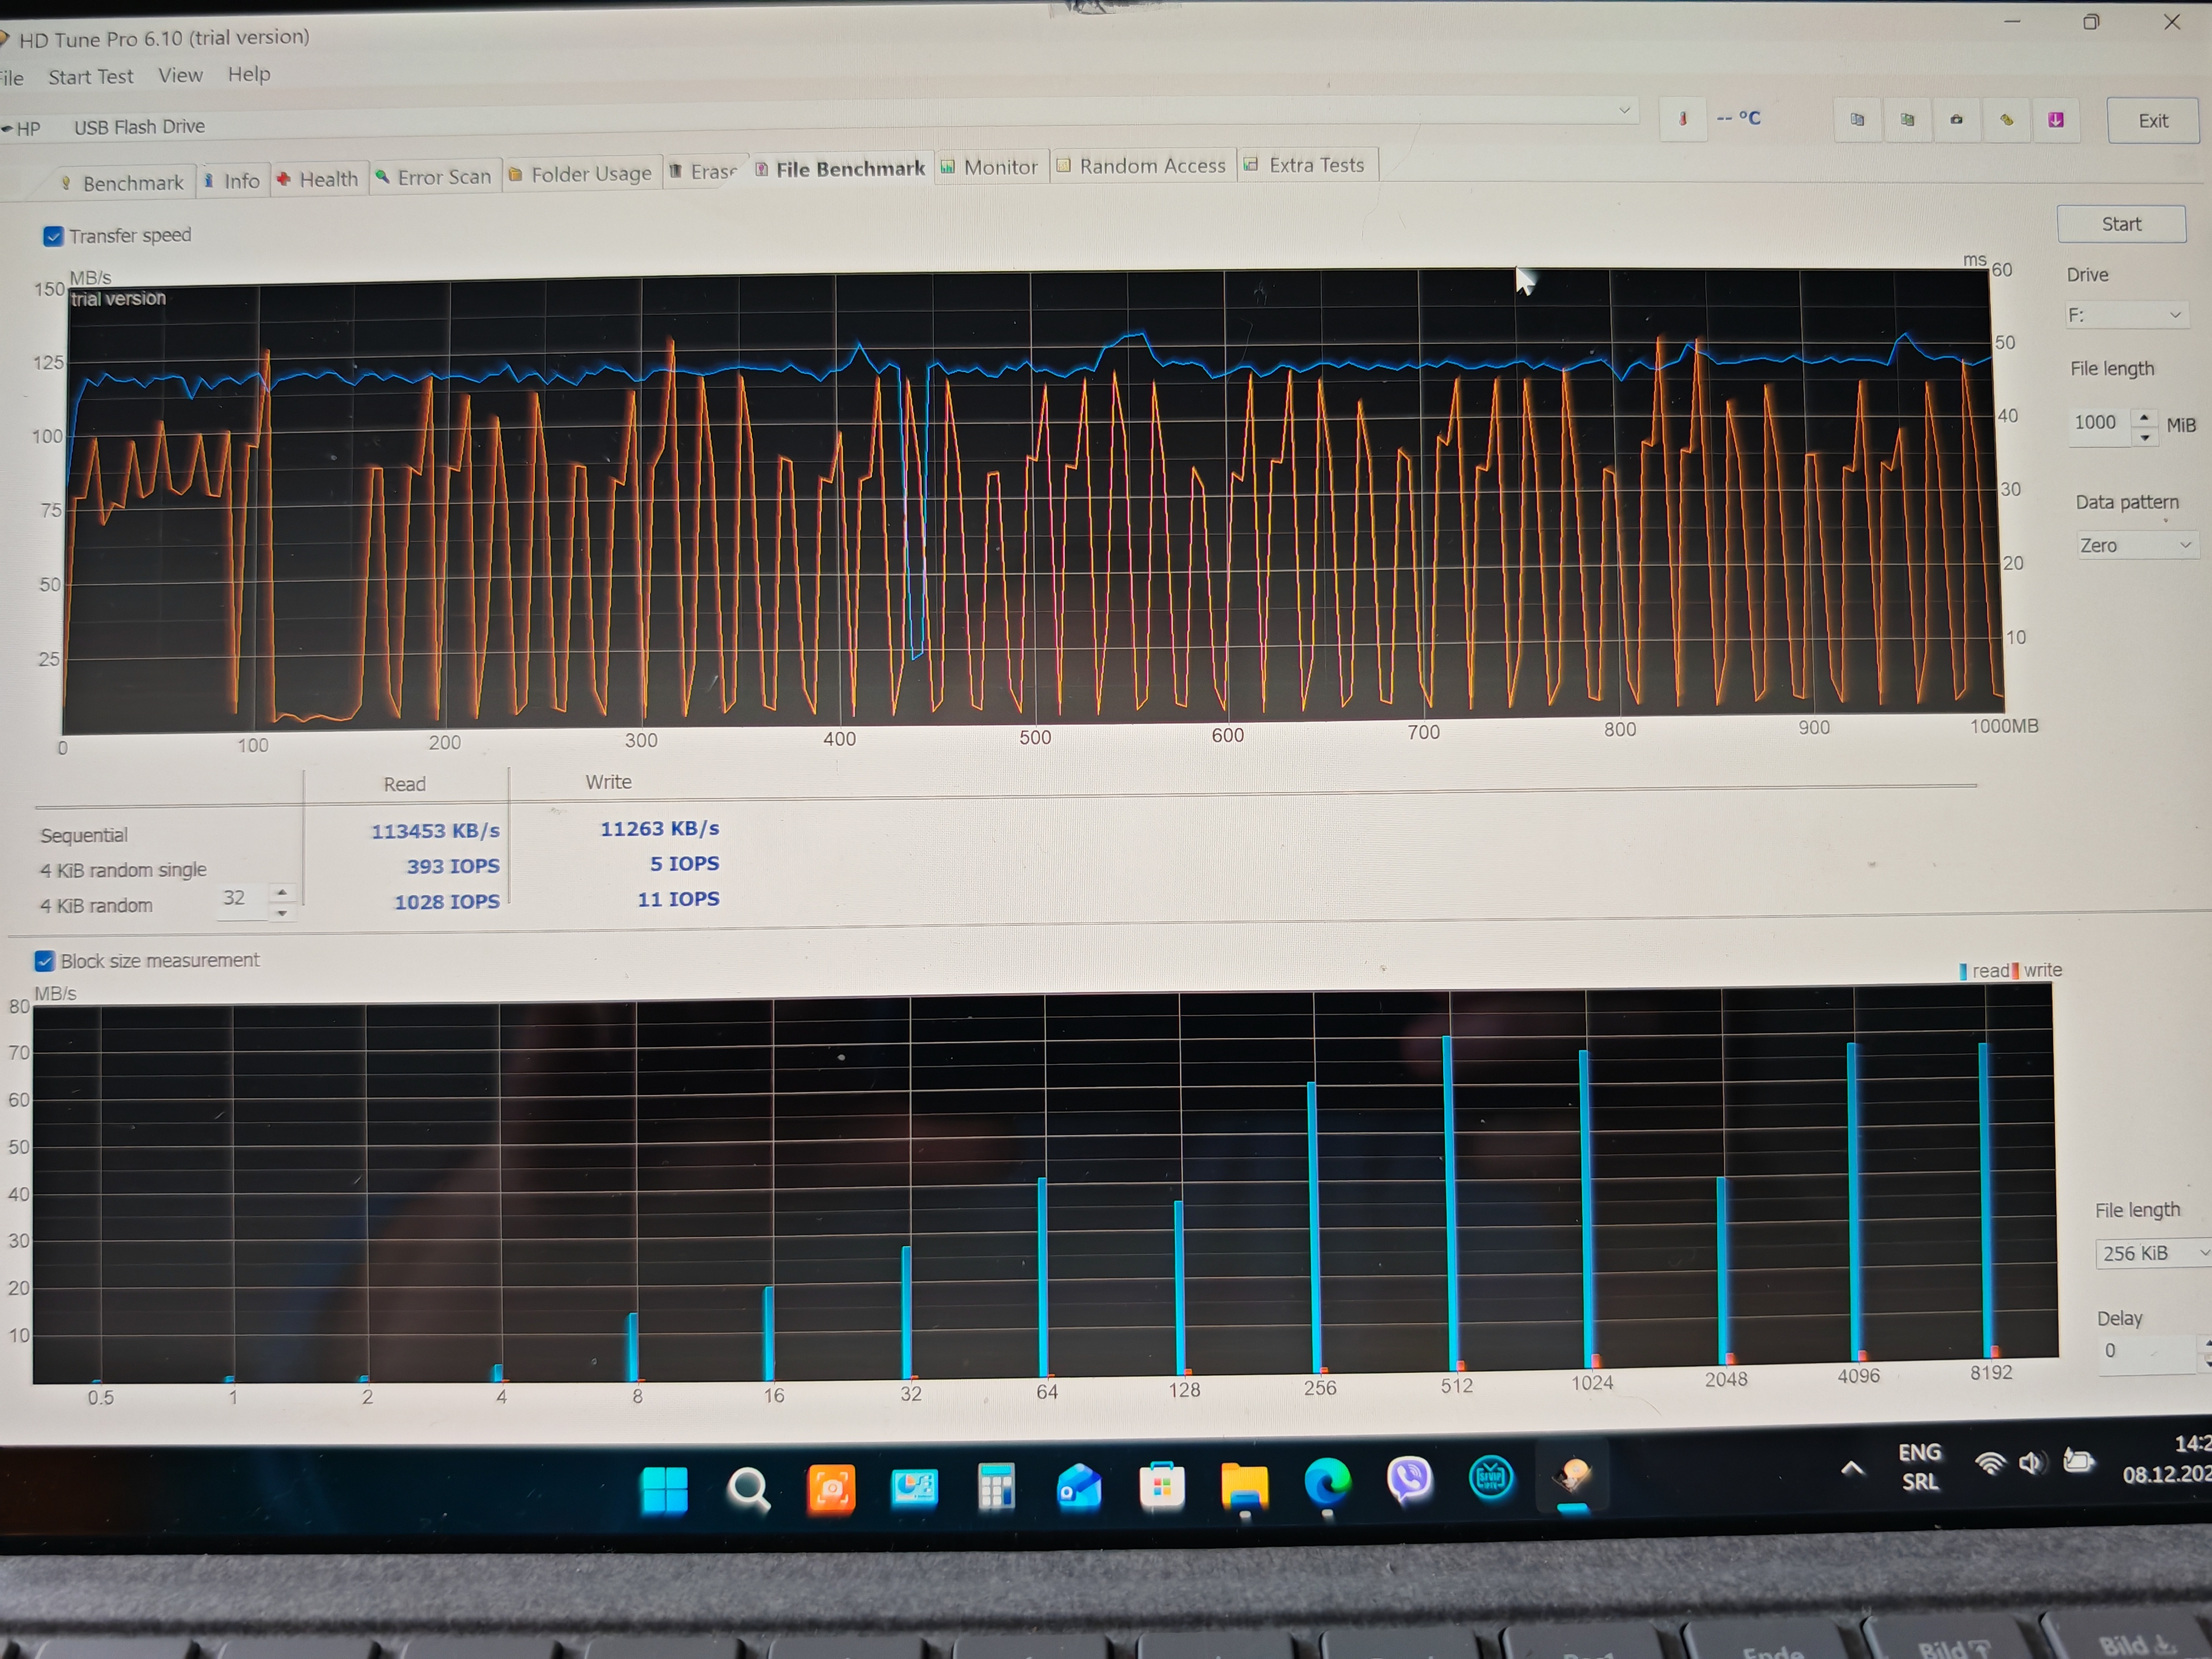Click the Delay input field
2212x1659 pixels.
[x=2140, y=1351]
